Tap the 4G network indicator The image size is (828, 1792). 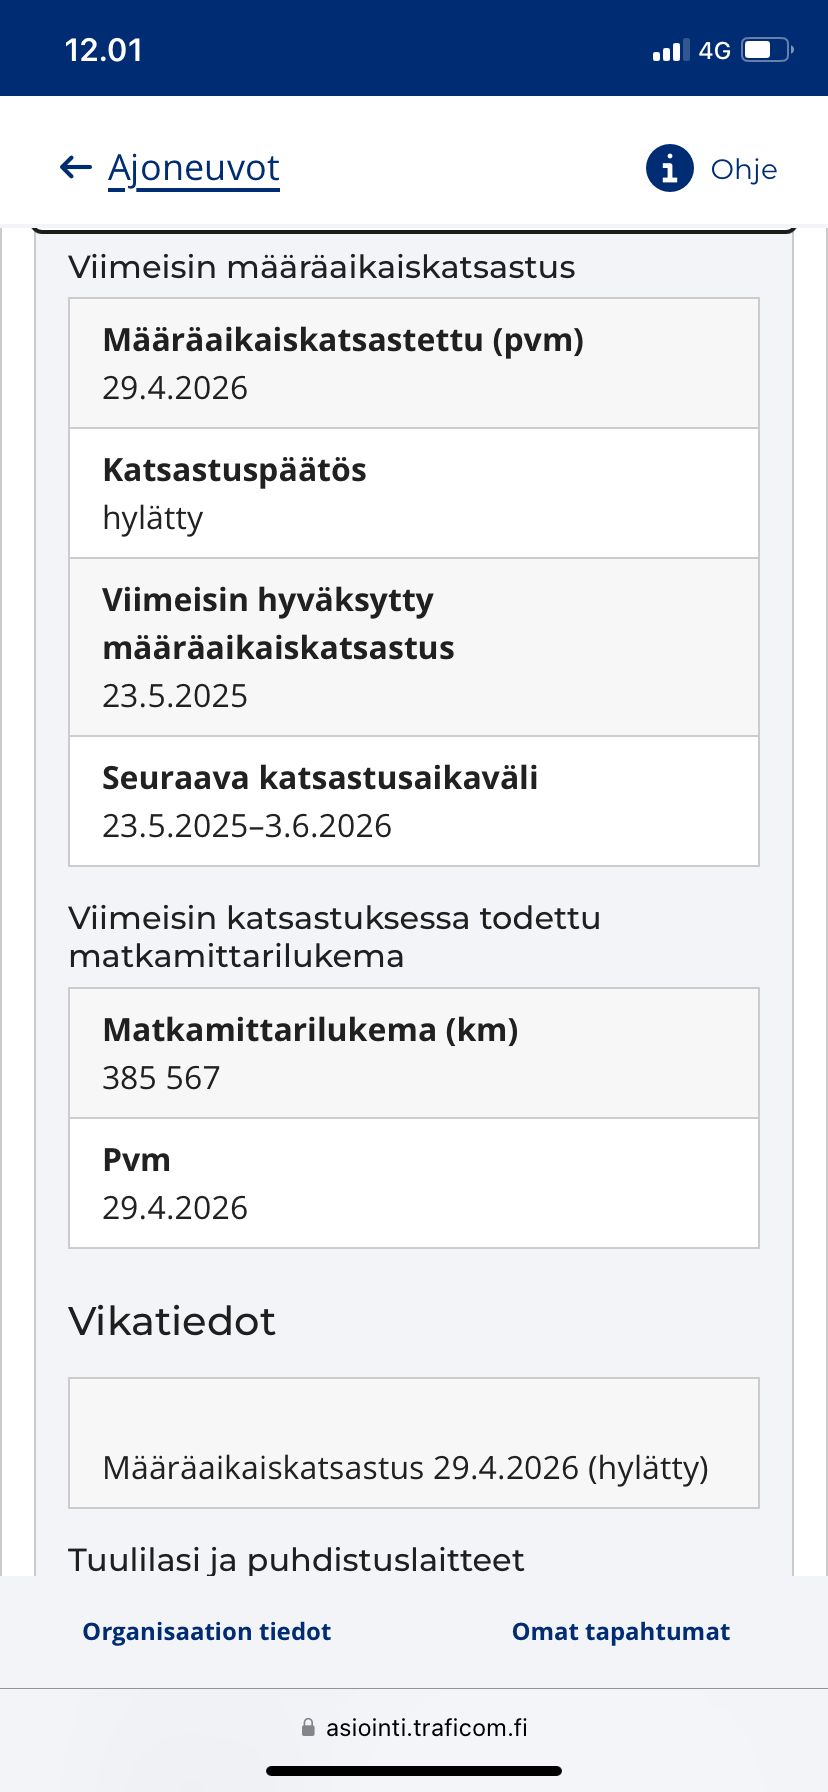tap(715, 50)
